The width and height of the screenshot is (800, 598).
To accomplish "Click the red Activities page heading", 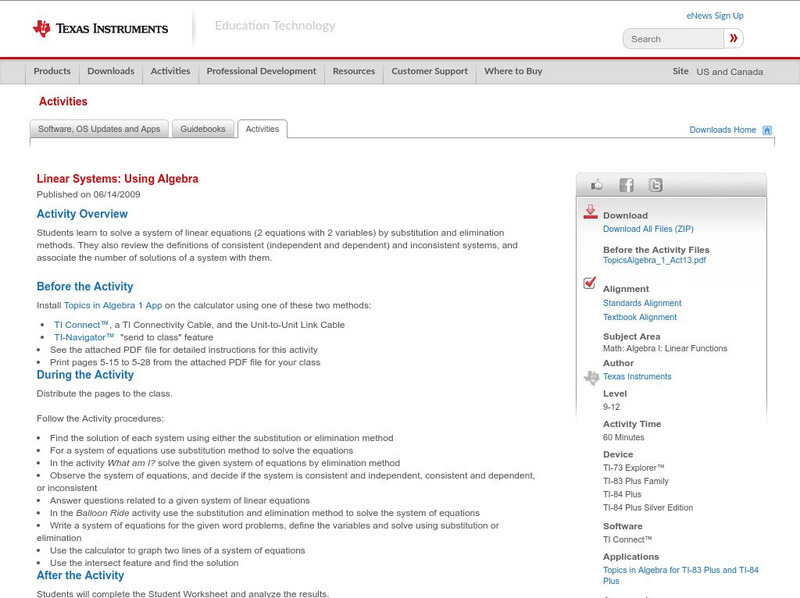I will 63,102.
